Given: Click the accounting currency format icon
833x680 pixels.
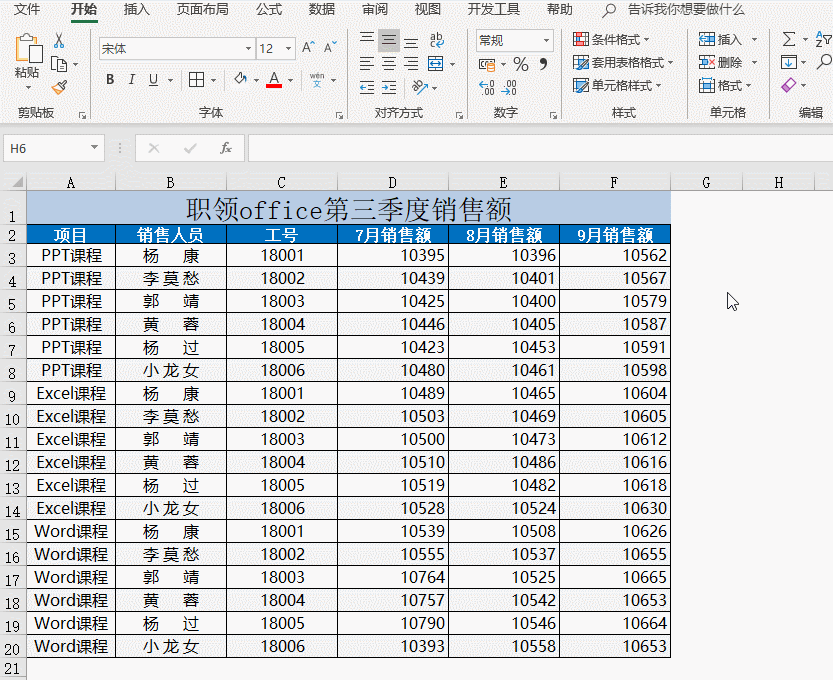Looking at the screenshot, I should coord(487,64).
